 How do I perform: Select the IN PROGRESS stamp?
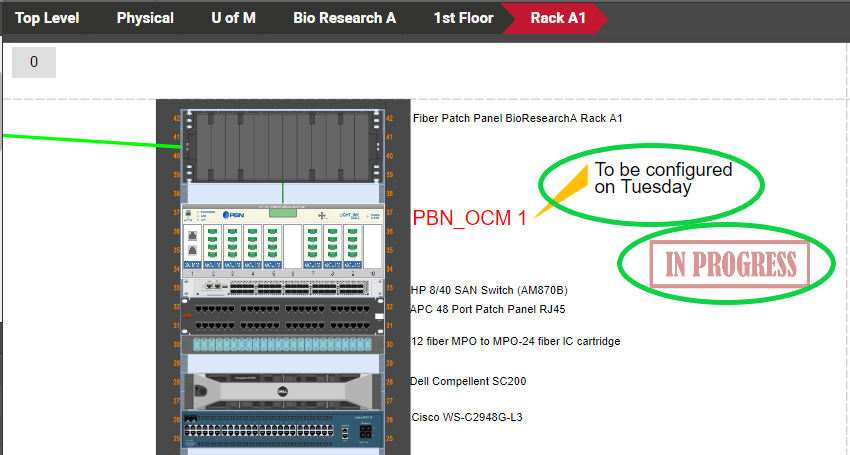(730, 264)
